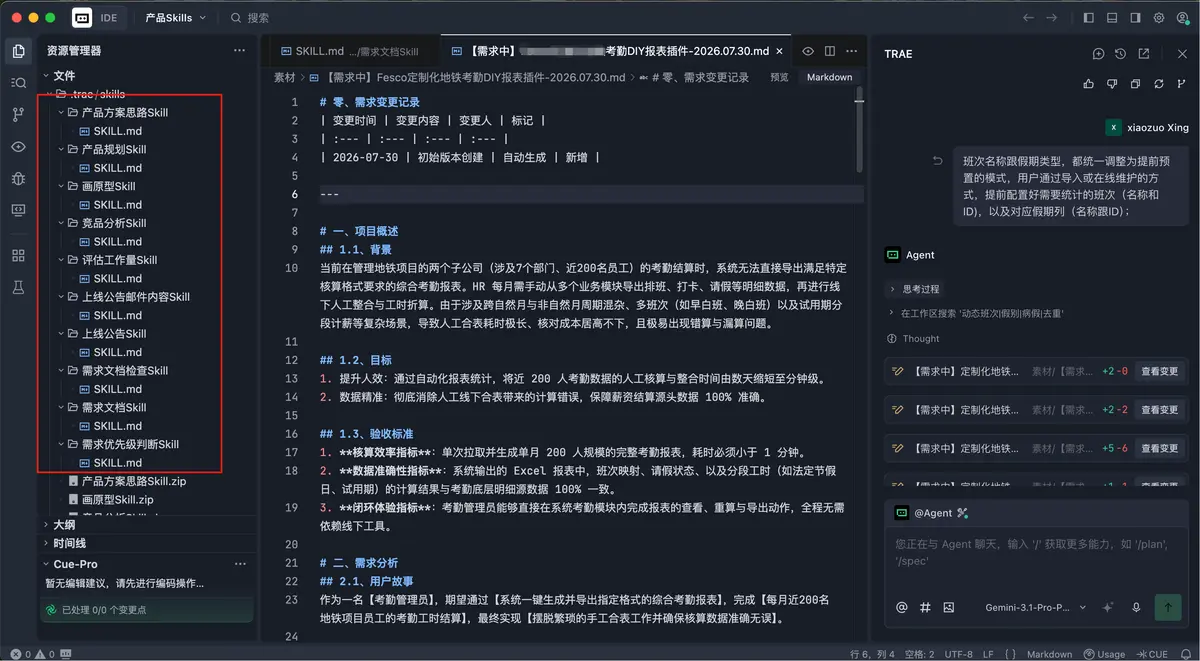Open the user account avatar icon

(1182, 18)
